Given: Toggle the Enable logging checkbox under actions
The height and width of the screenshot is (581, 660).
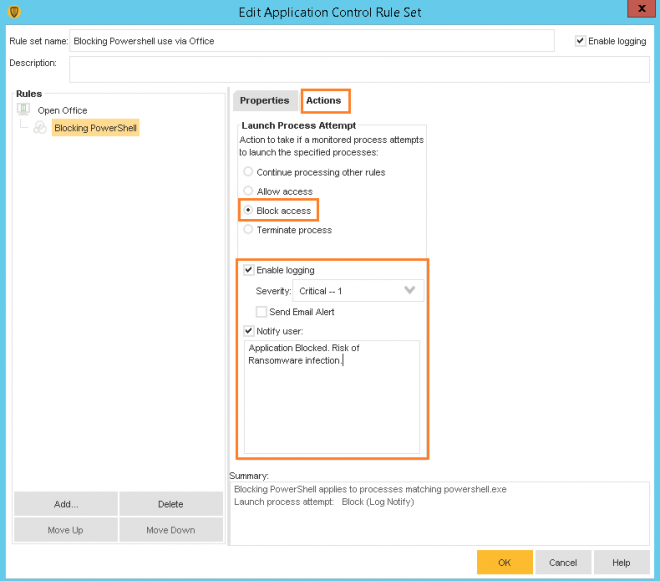Looking at the screenshot, I should [249, 270].
